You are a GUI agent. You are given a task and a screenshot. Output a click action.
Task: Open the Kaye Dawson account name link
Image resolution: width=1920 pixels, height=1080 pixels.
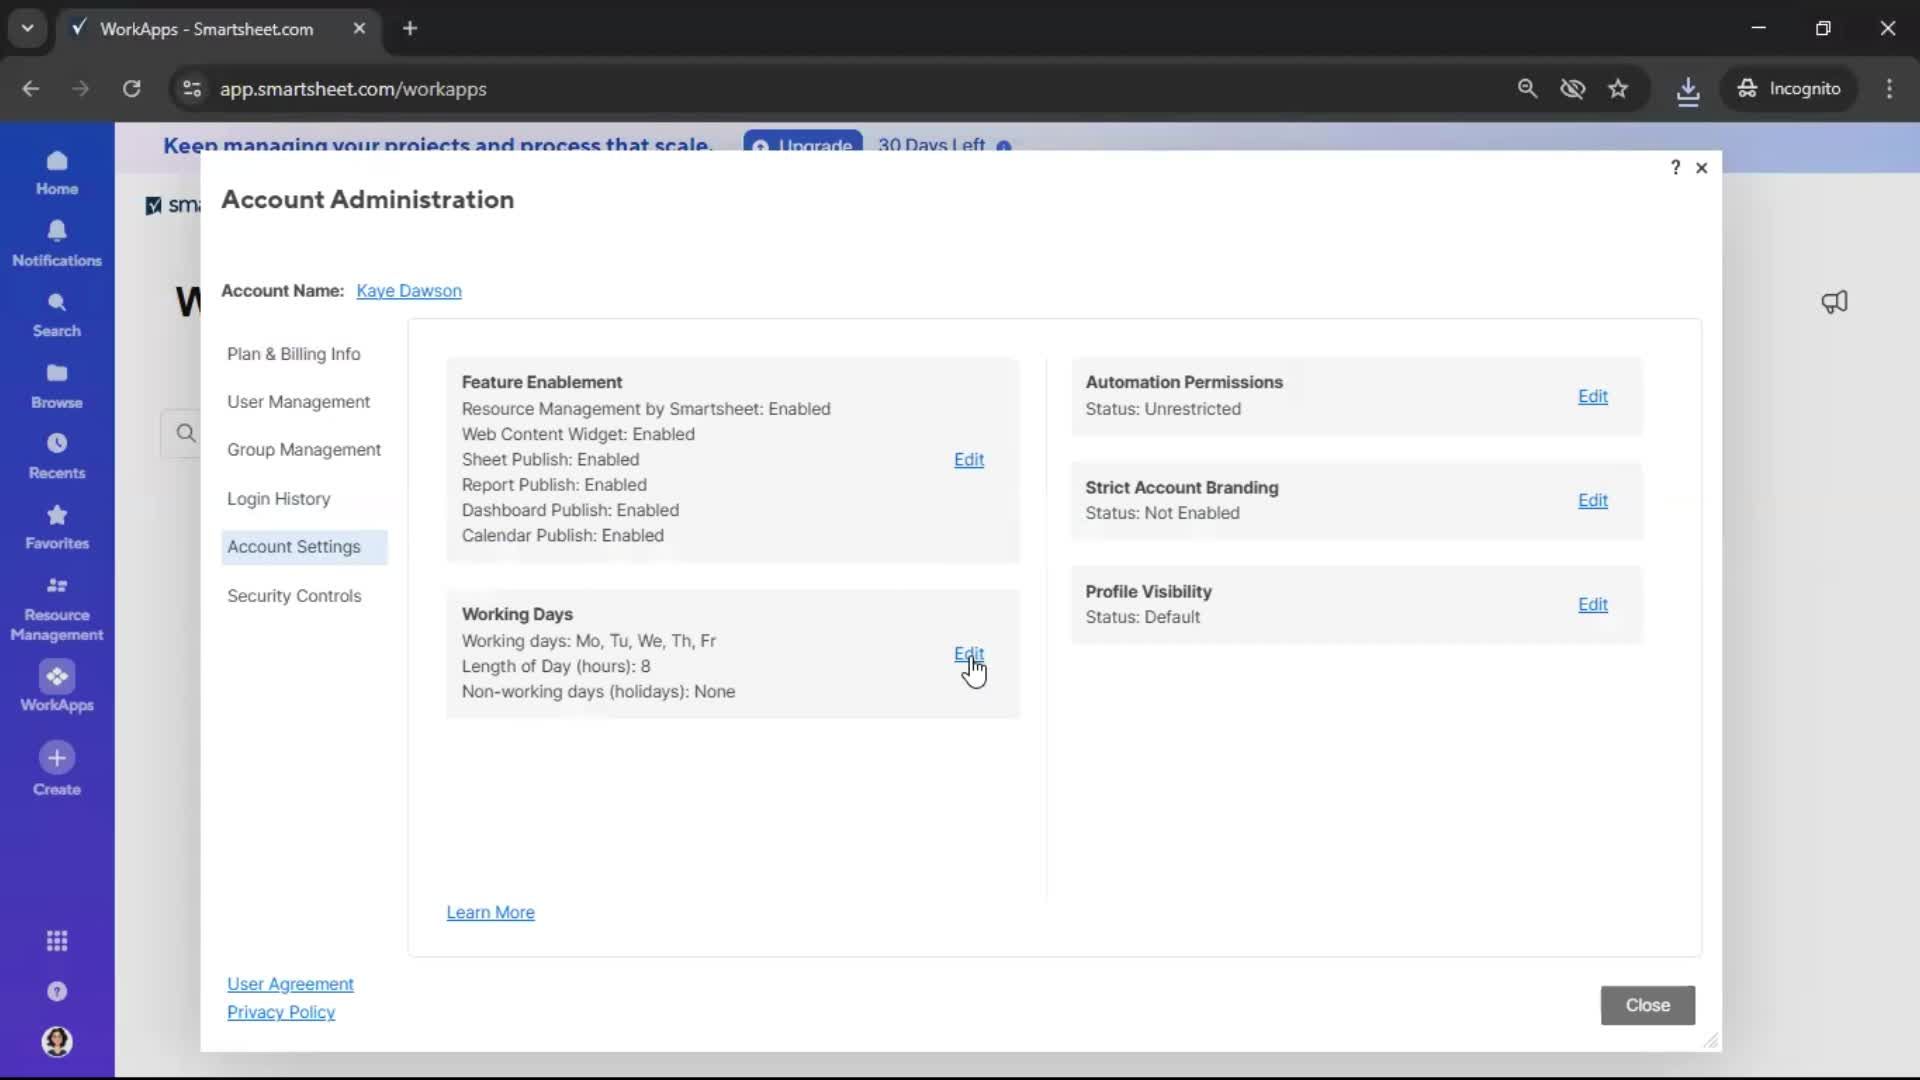pos(409,291)
